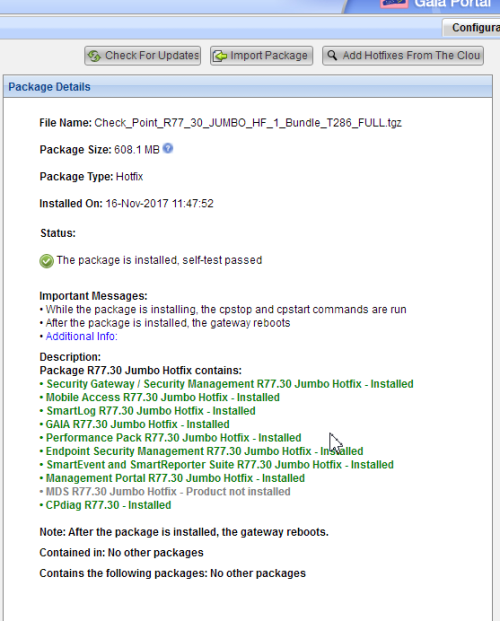Click the Gaia Portal logo text

(x=453, y=4)
